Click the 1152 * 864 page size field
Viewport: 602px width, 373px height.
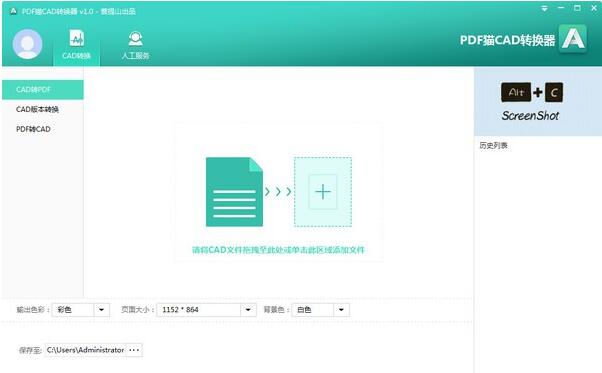point(199,310)
